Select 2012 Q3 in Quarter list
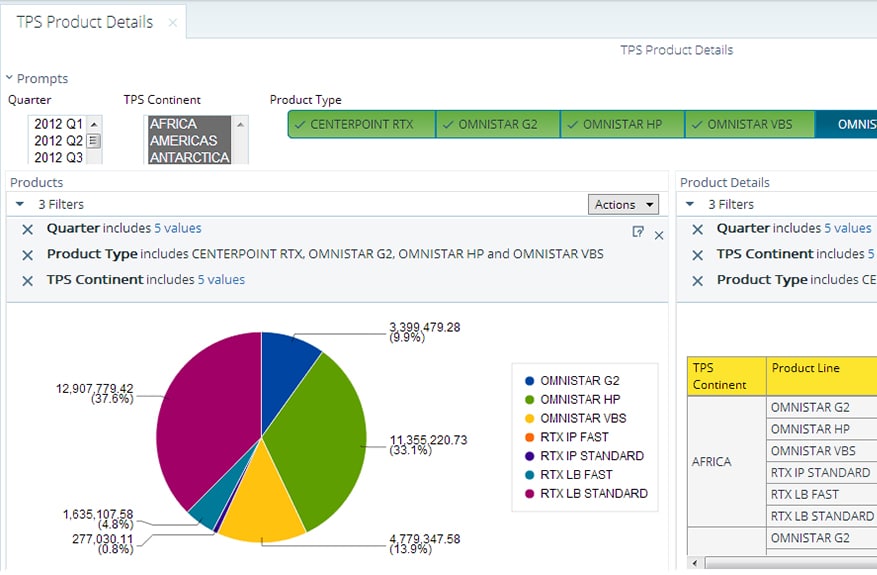 click(x=58, y=157)
